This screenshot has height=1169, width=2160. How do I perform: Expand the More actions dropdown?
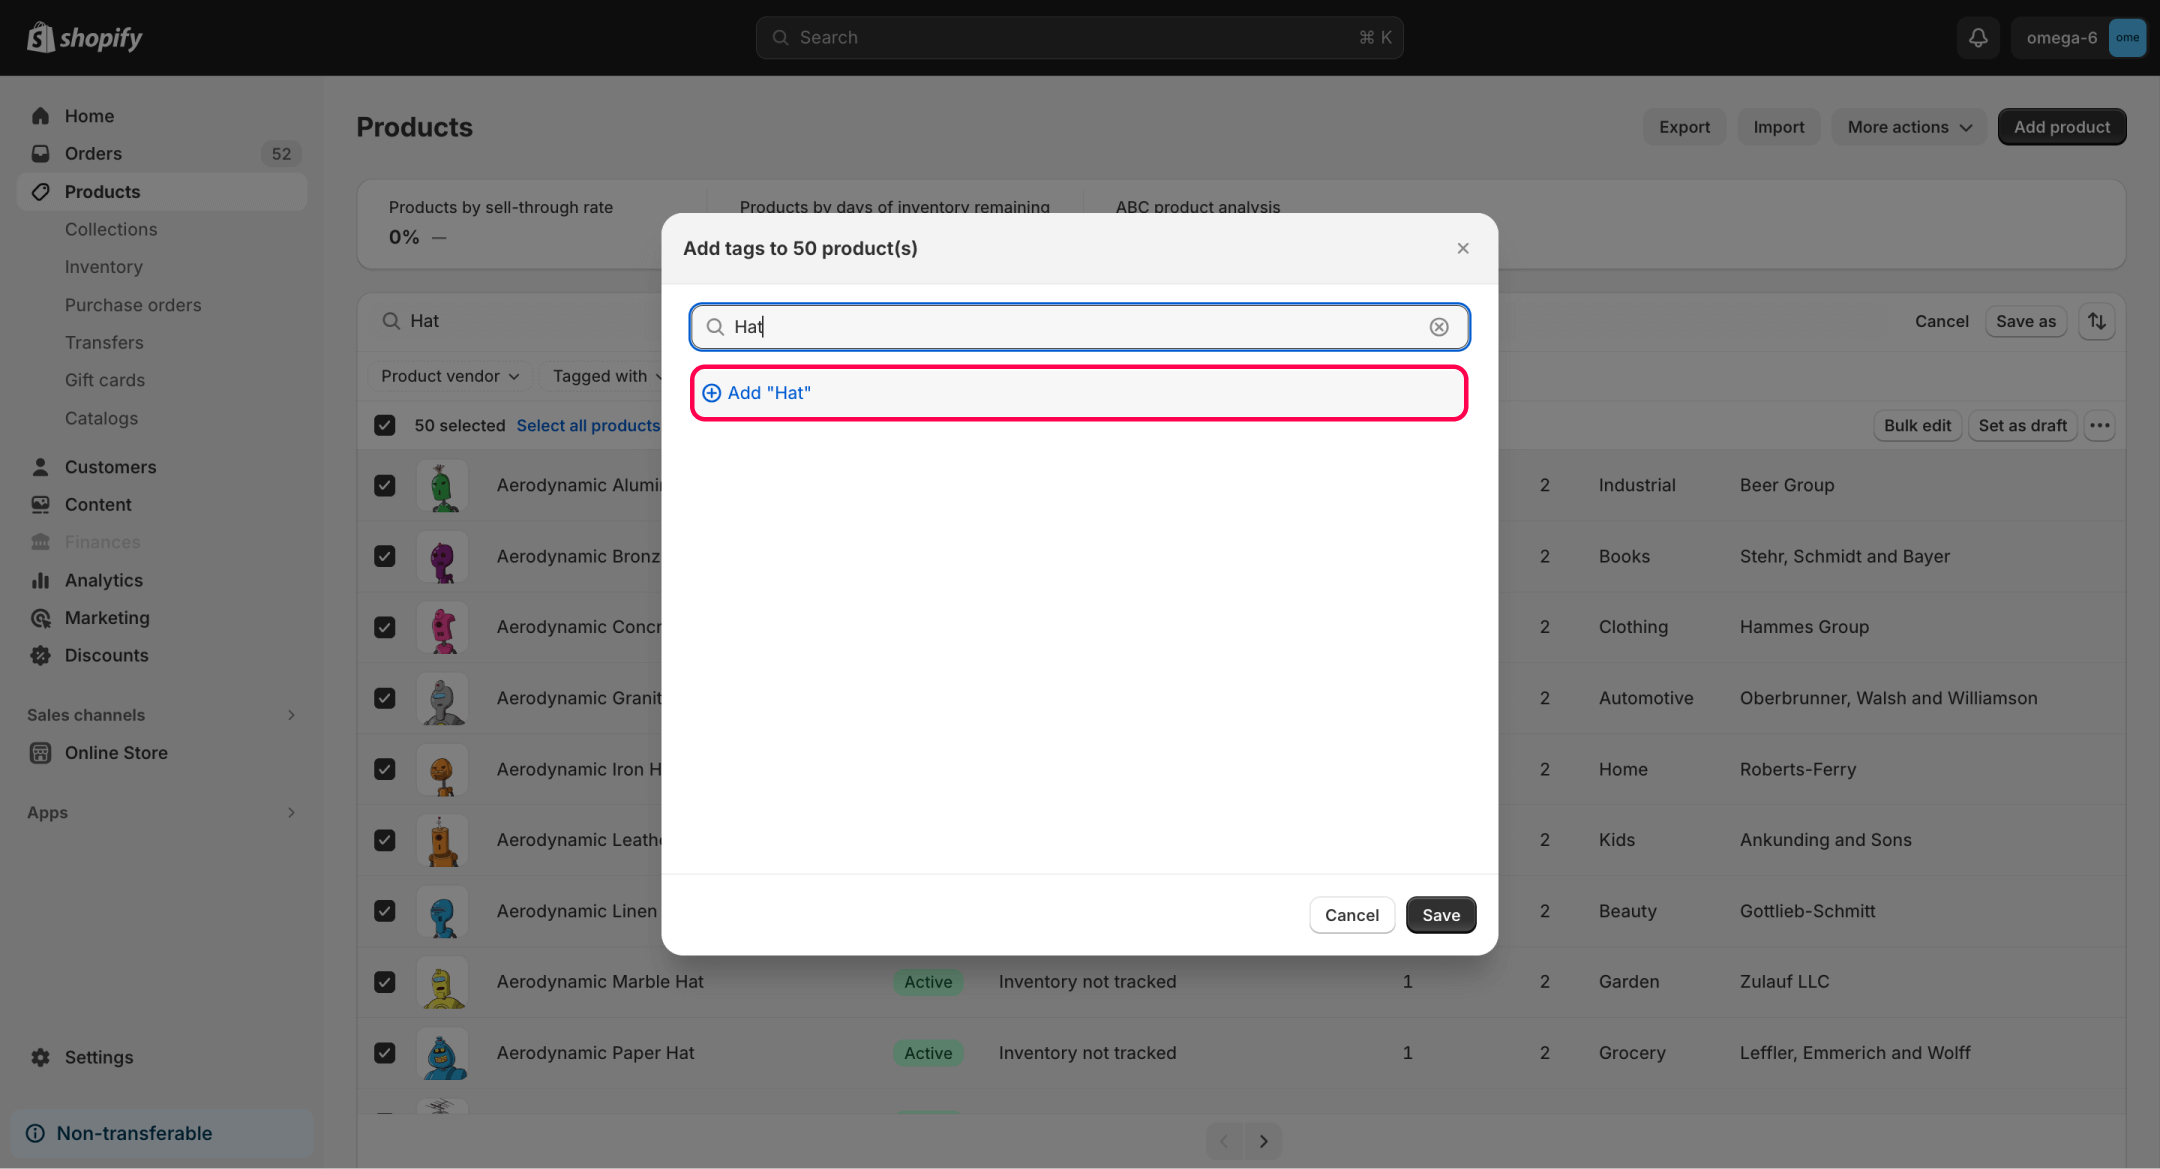click(1908, 127)
